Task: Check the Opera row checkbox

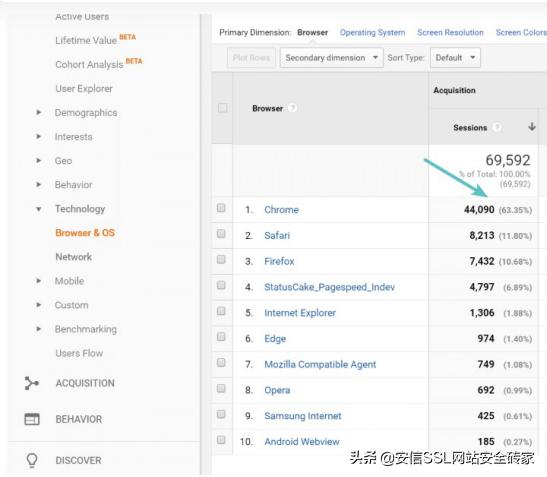Action: tap(221, 388)
